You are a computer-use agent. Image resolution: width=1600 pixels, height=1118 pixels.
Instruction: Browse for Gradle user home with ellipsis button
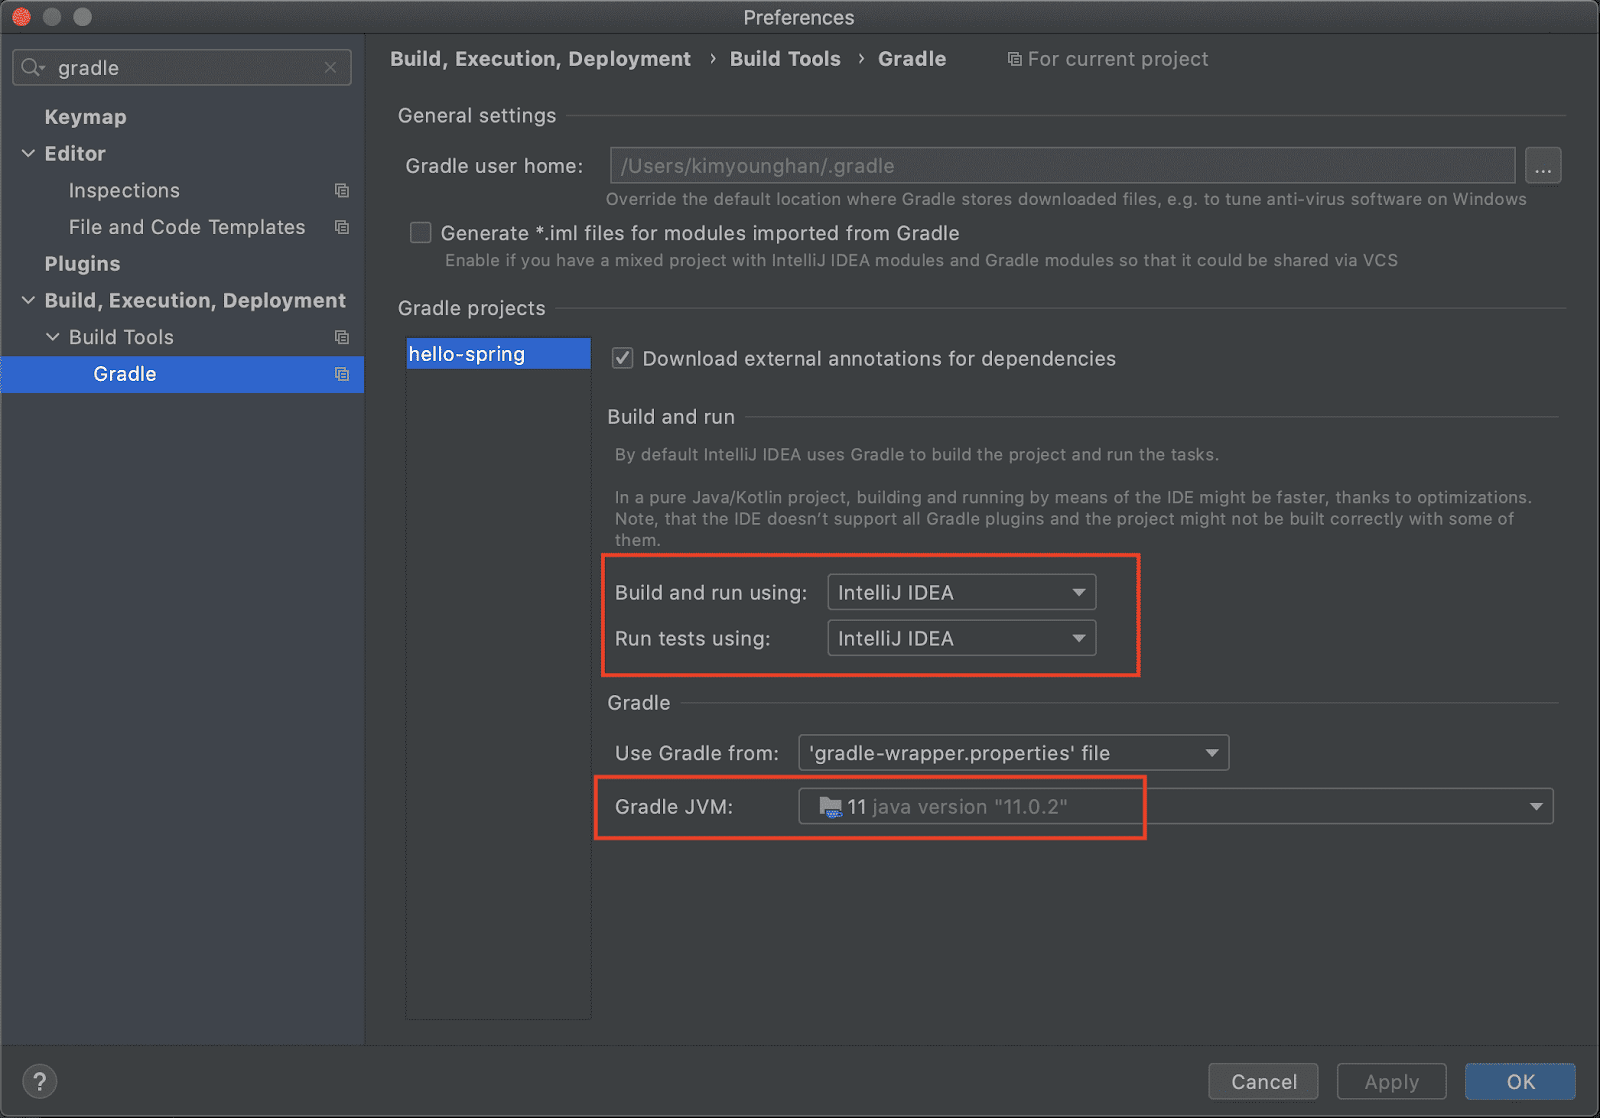coord(1543,166)
